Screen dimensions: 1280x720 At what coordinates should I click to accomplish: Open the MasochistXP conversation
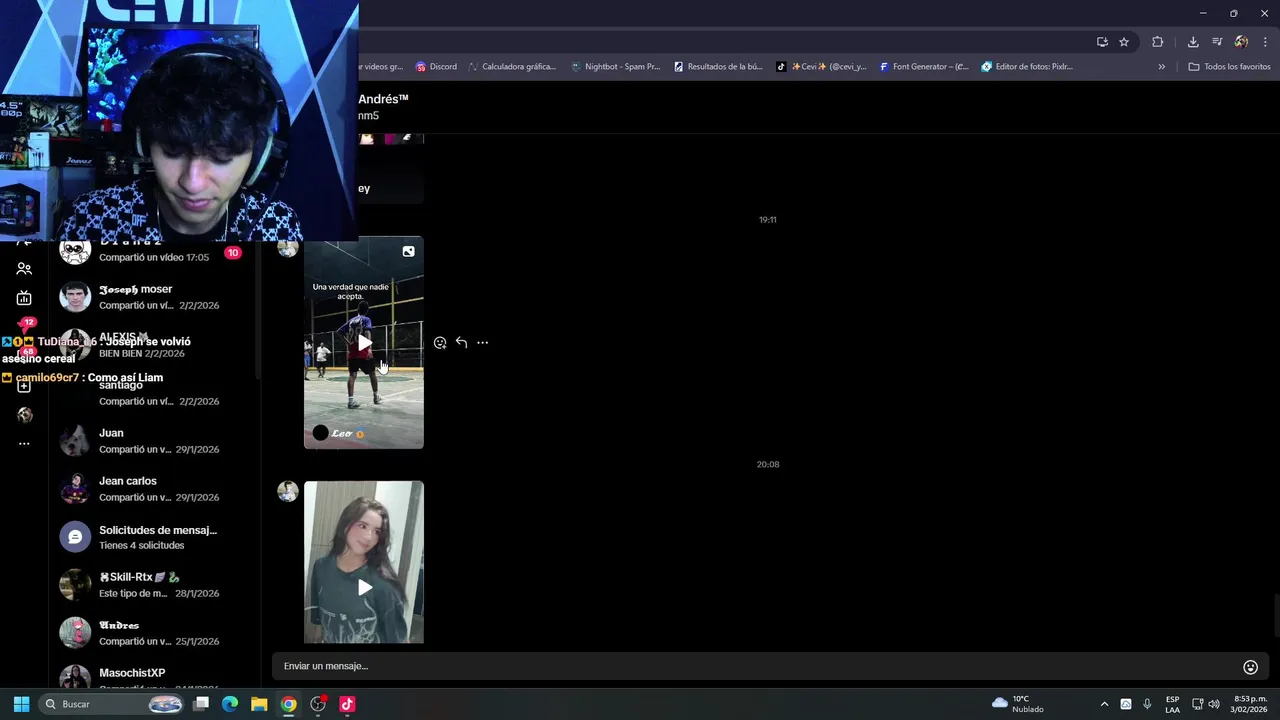pyautogui.click(x=155, y=677)
